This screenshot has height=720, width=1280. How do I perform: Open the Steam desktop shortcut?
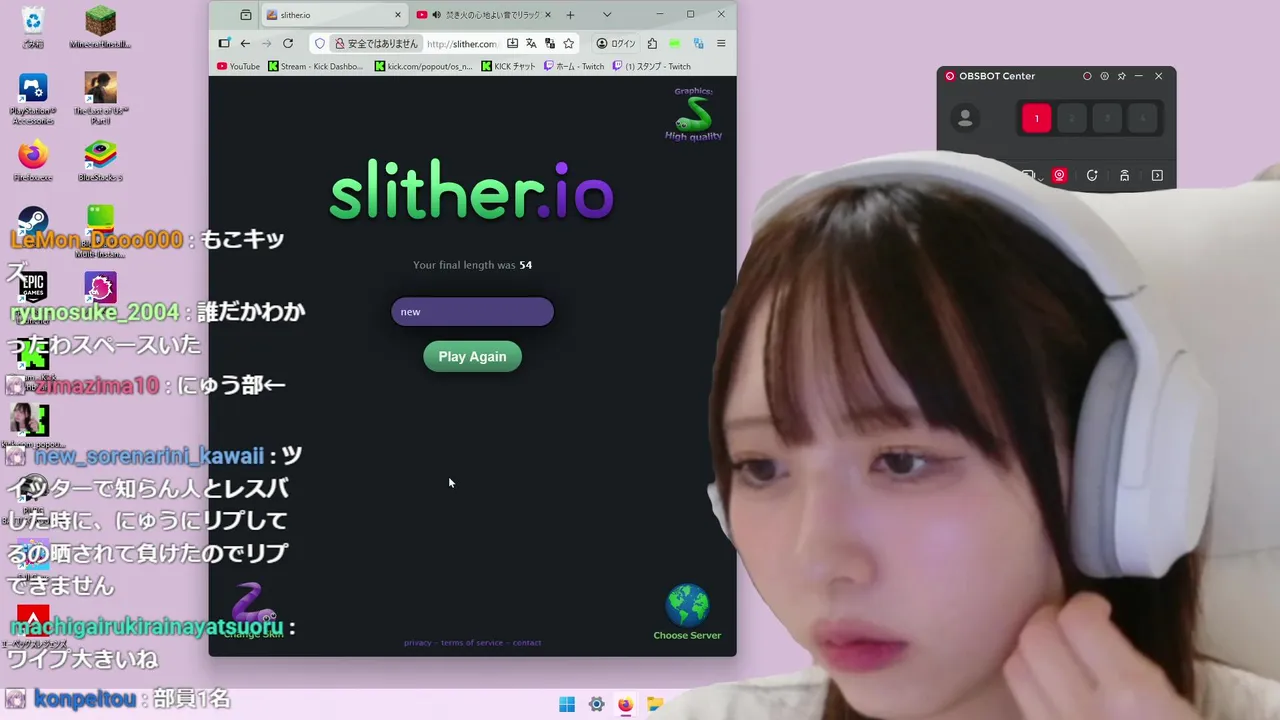(33, 222)
